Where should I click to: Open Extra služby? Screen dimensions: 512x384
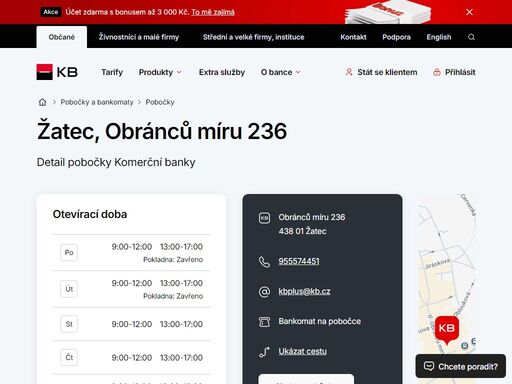(x=222, y=72)
